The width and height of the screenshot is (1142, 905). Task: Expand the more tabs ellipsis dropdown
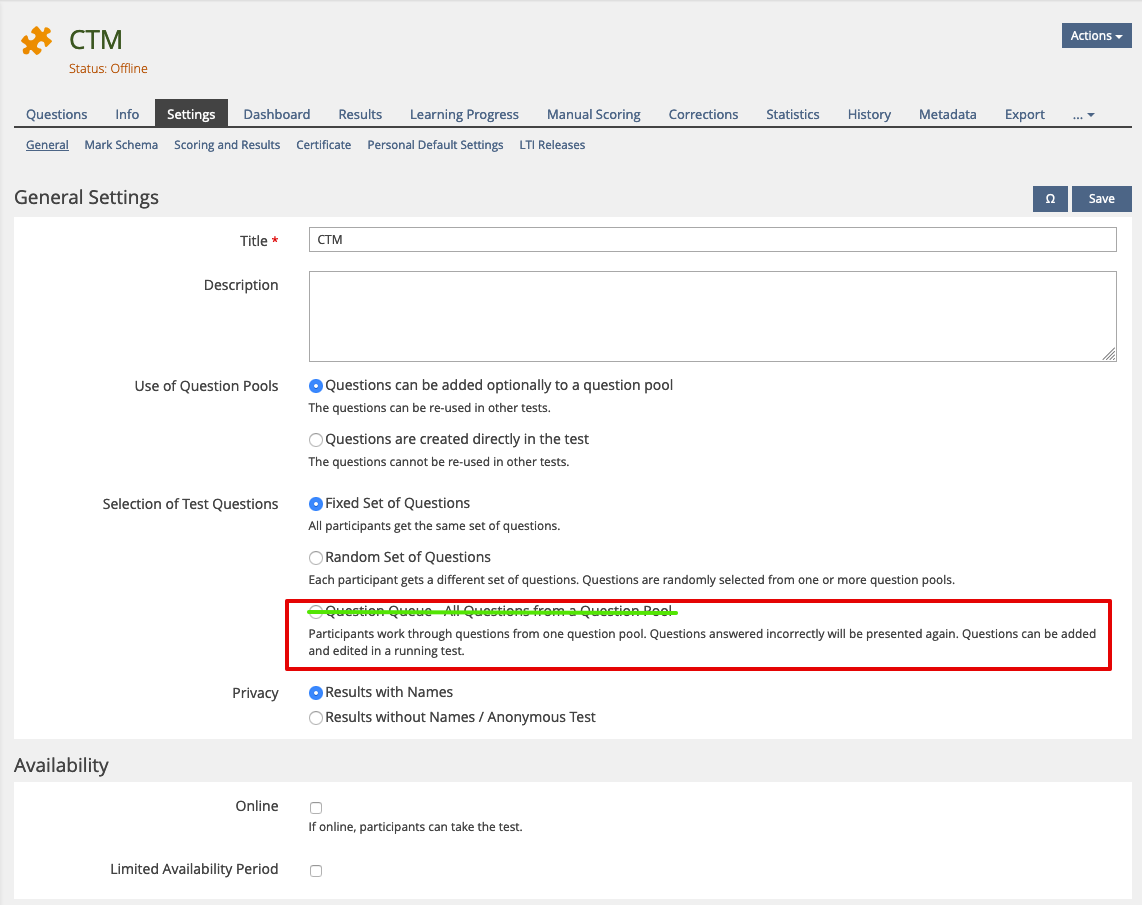(x=1083, y=115)
